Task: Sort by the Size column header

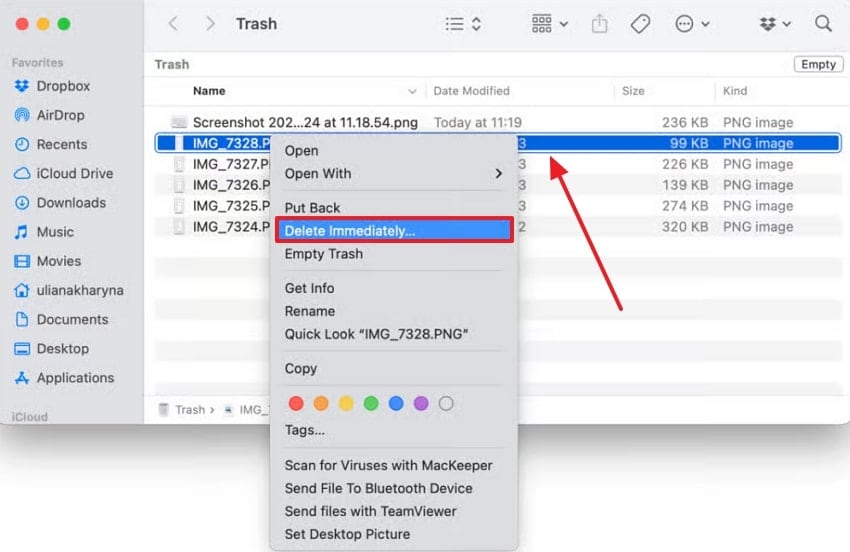Action: pyautogui.click(x=633, y=91)
